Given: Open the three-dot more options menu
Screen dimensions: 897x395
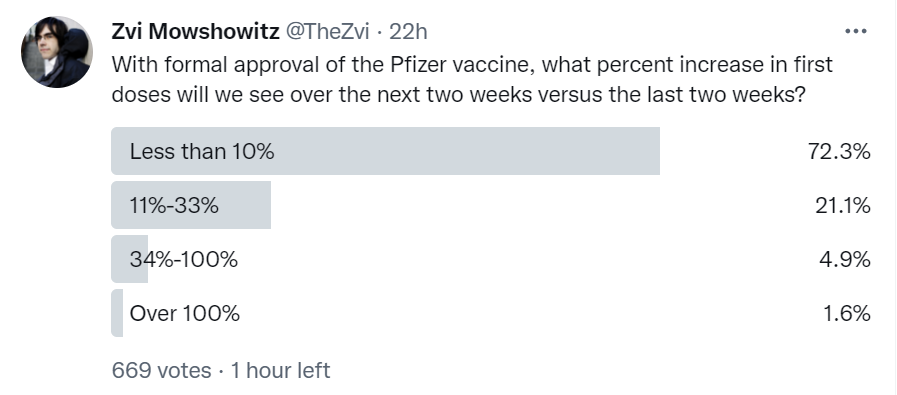Looking at the screenshot, I should (x=856, y=31).
